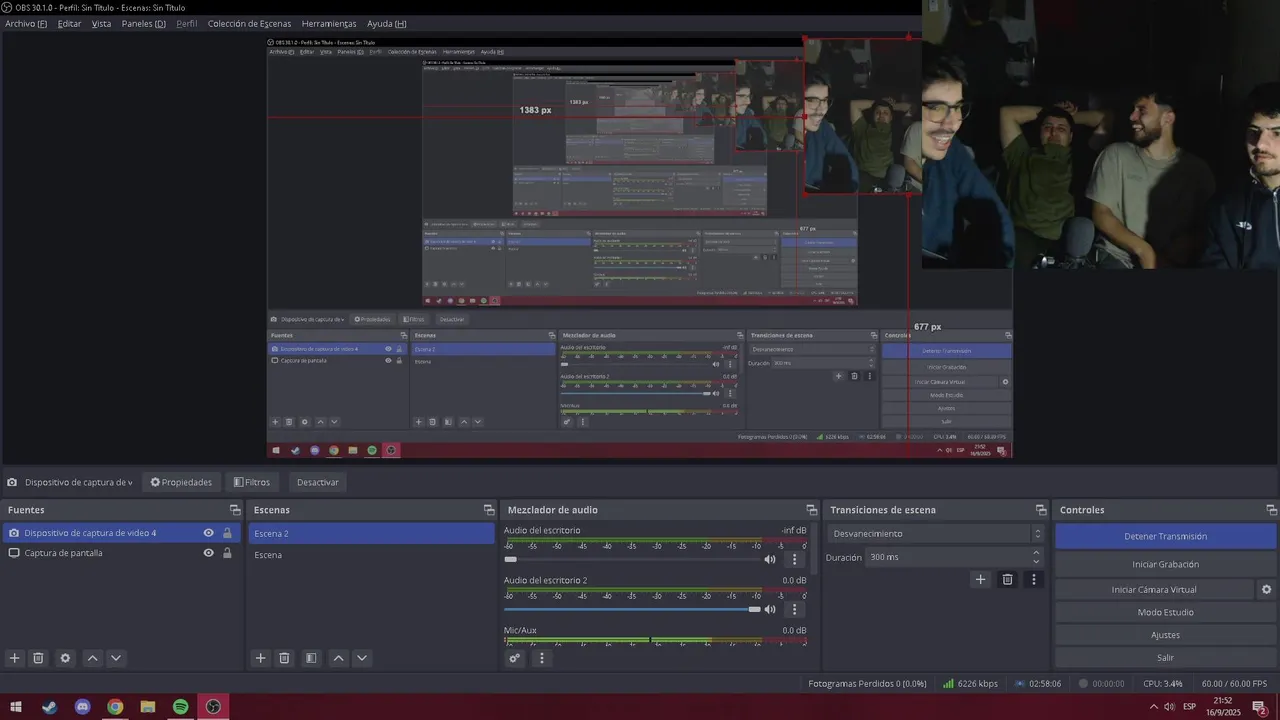Open the Ayuda menu

(x=386, y=23)
